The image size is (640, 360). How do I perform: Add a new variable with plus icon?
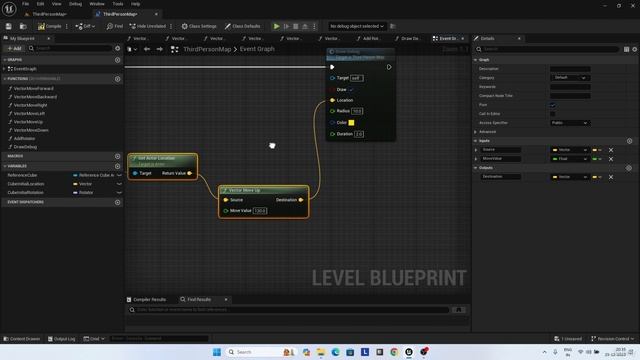coord(118,166)
